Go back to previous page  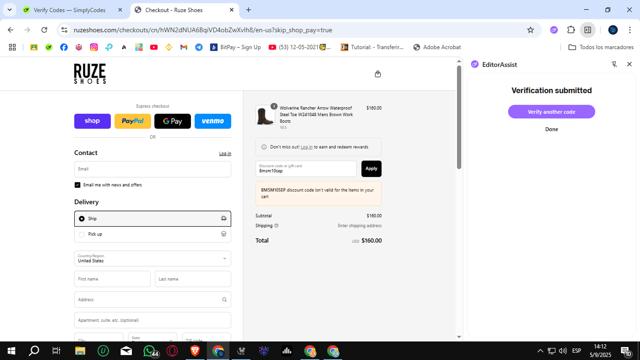tap(11, 30)
